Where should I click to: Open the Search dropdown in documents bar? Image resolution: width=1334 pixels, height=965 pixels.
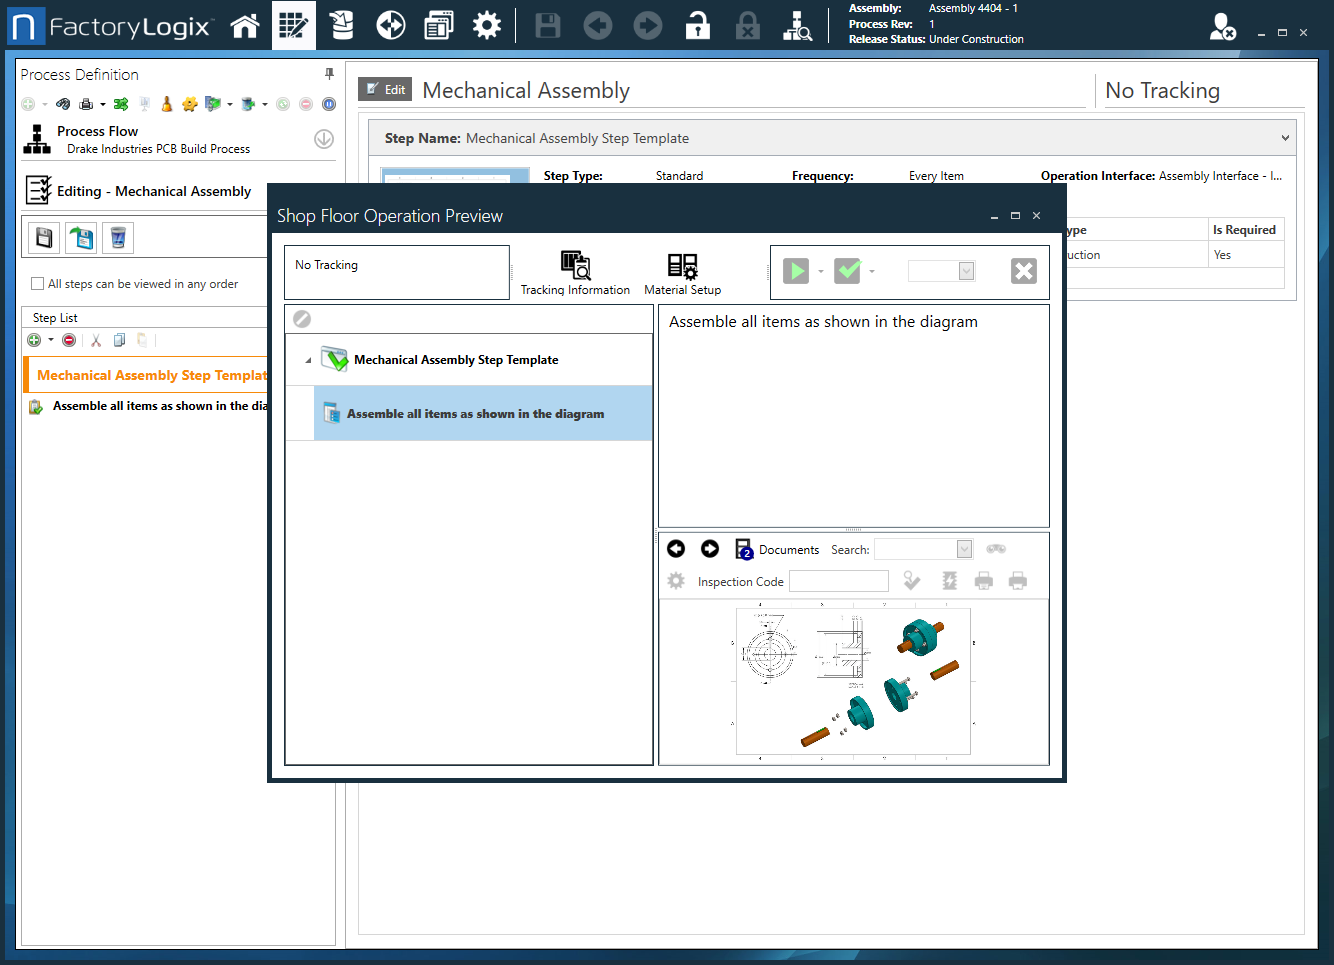(964, 549)
